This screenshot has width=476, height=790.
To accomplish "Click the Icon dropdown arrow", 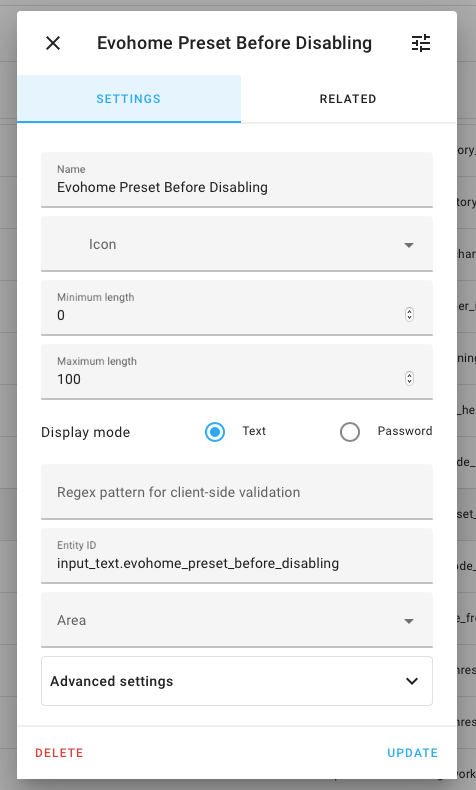I will coord(409,245).
